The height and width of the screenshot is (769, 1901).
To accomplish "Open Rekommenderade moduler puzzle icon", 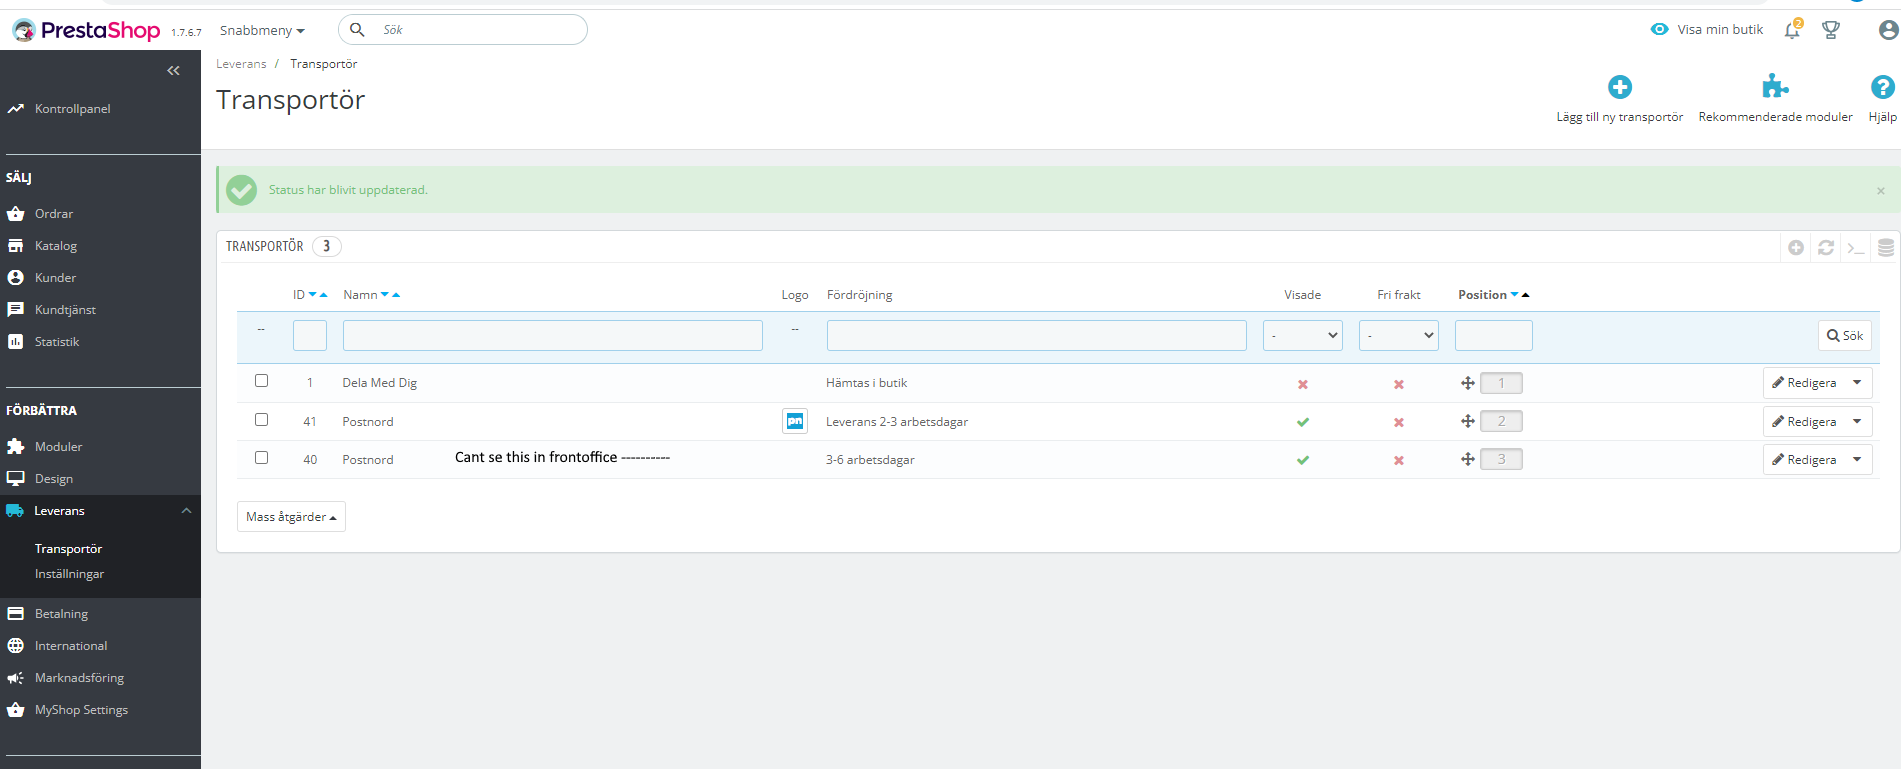I will pos(1775,87).
